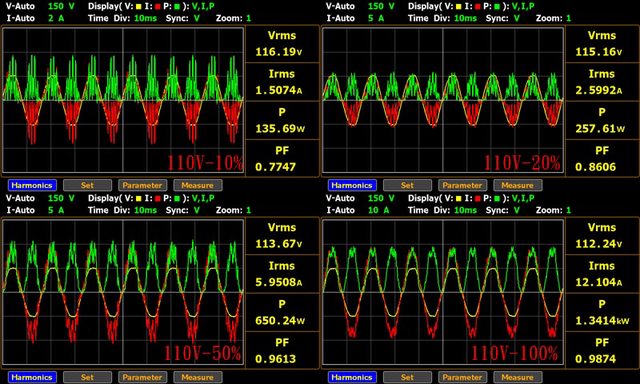Click Harmonics button in the 110V-100% panel
Viewport: 640px width, 384px height.
352,377
